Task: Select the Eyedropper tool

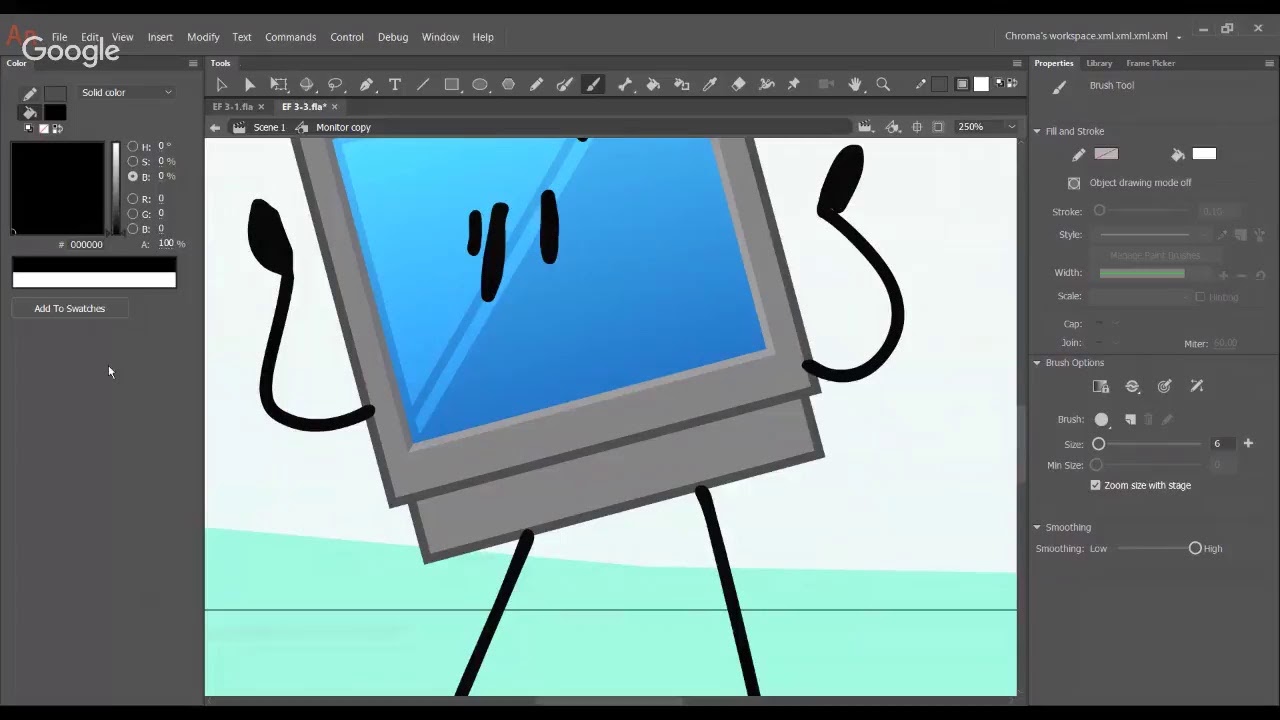Action: [710, 85]
